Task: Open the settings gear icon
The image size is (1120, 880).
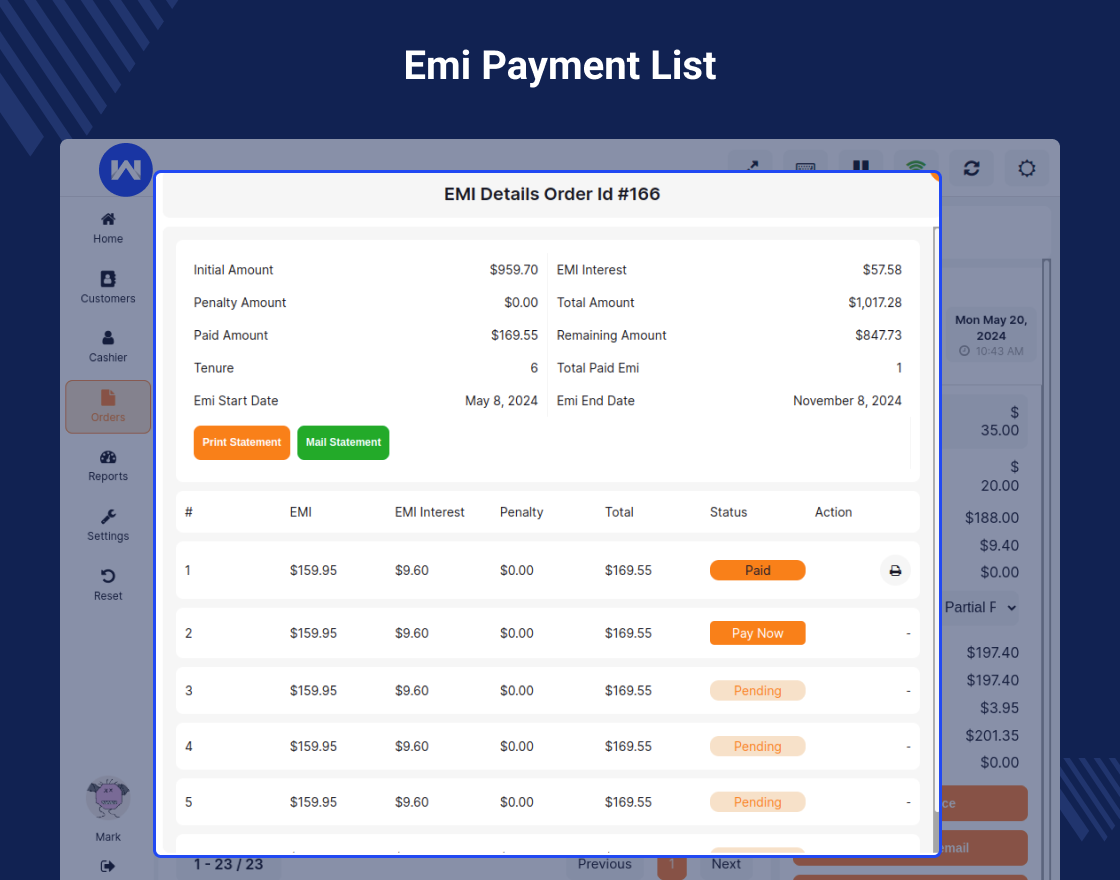Action: [1026, 168]
